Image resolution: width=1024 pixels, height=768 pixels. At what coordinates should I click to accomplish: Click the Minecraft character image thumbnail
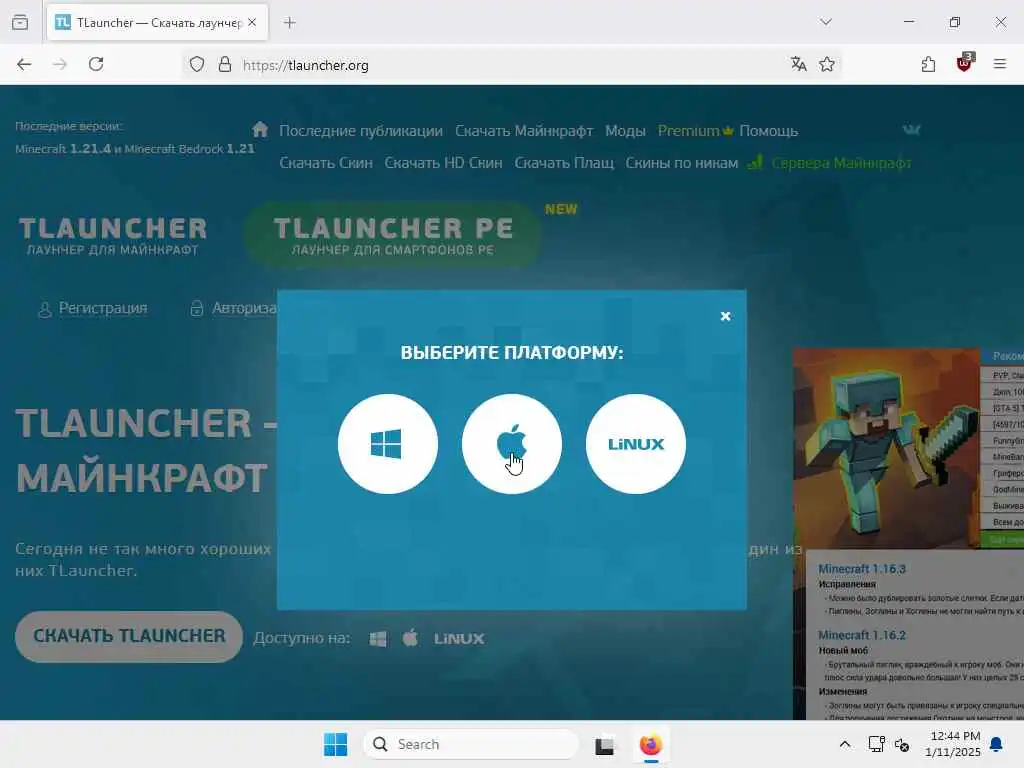click(886, 448)
